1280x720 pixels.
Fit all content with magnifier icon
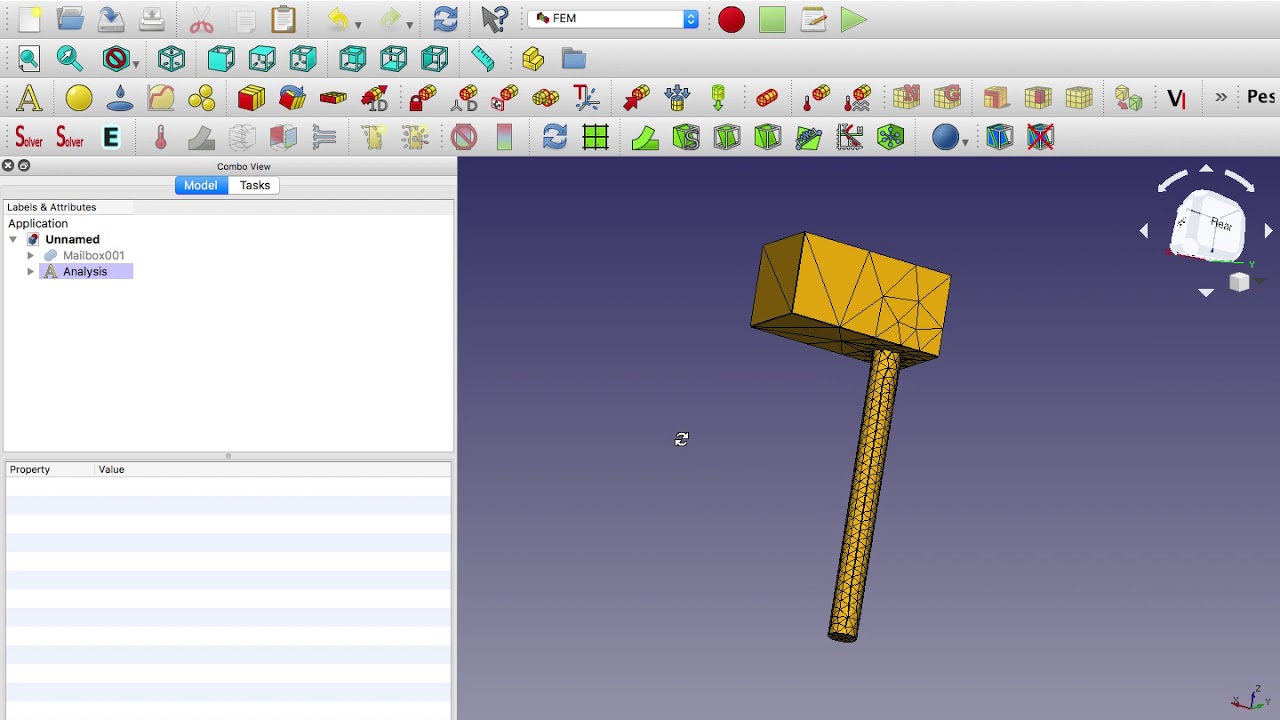[29, 58]
